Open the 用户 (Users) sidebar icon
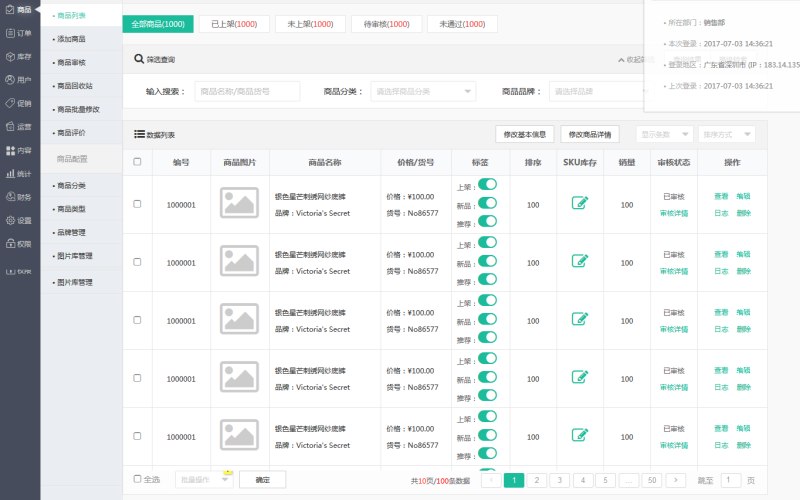 click(x=10, y=80)
